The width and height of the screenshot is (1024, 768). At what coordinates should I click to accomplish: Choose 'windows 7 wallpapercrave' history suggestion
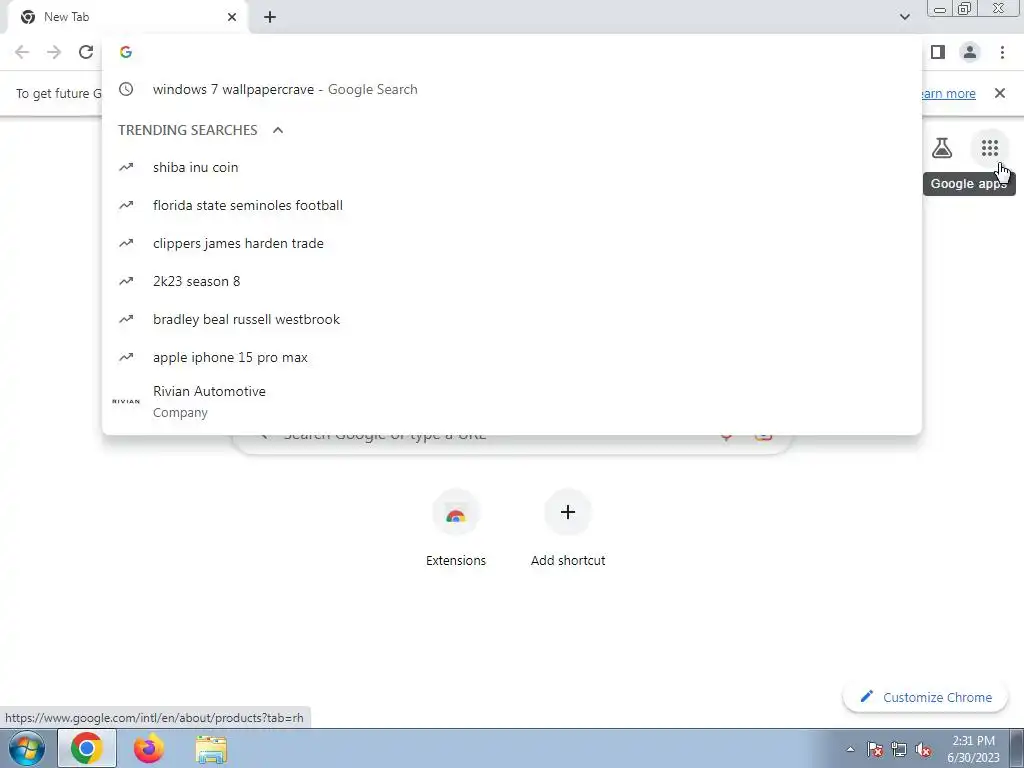coord(512,89)
